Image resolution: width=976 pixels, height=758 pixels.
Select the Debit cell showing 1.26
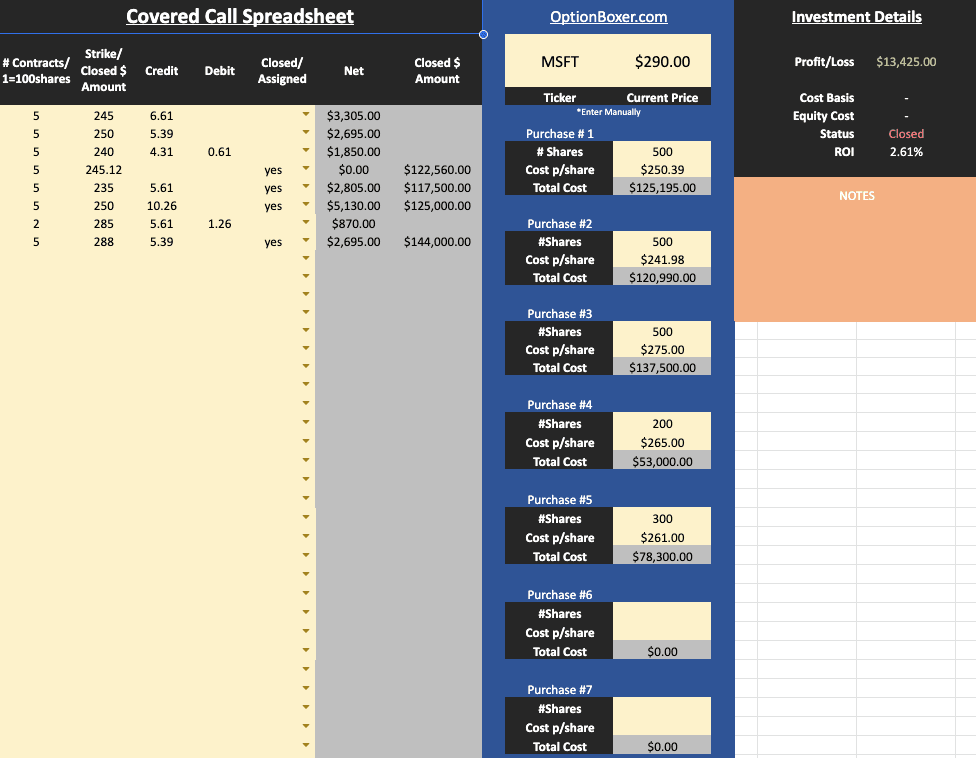(219, 224)
